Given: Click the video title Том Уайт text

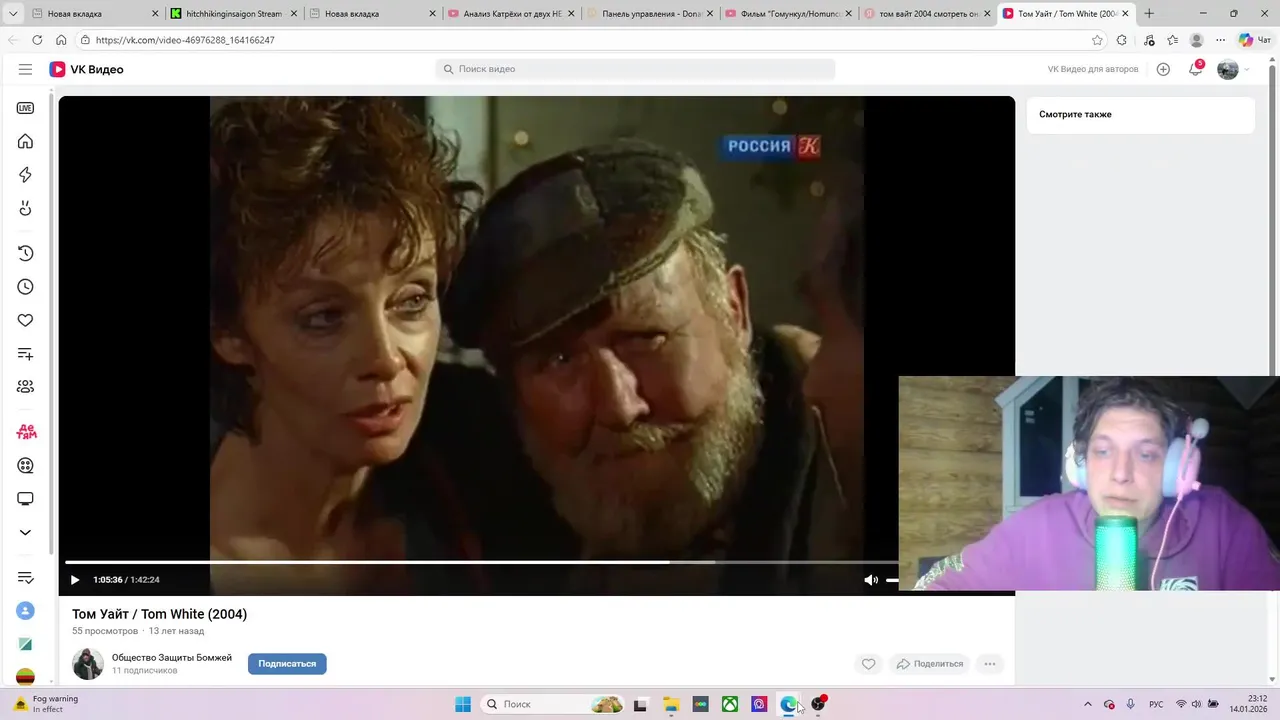Looking at the screenshot, I should tap(159, 614).
